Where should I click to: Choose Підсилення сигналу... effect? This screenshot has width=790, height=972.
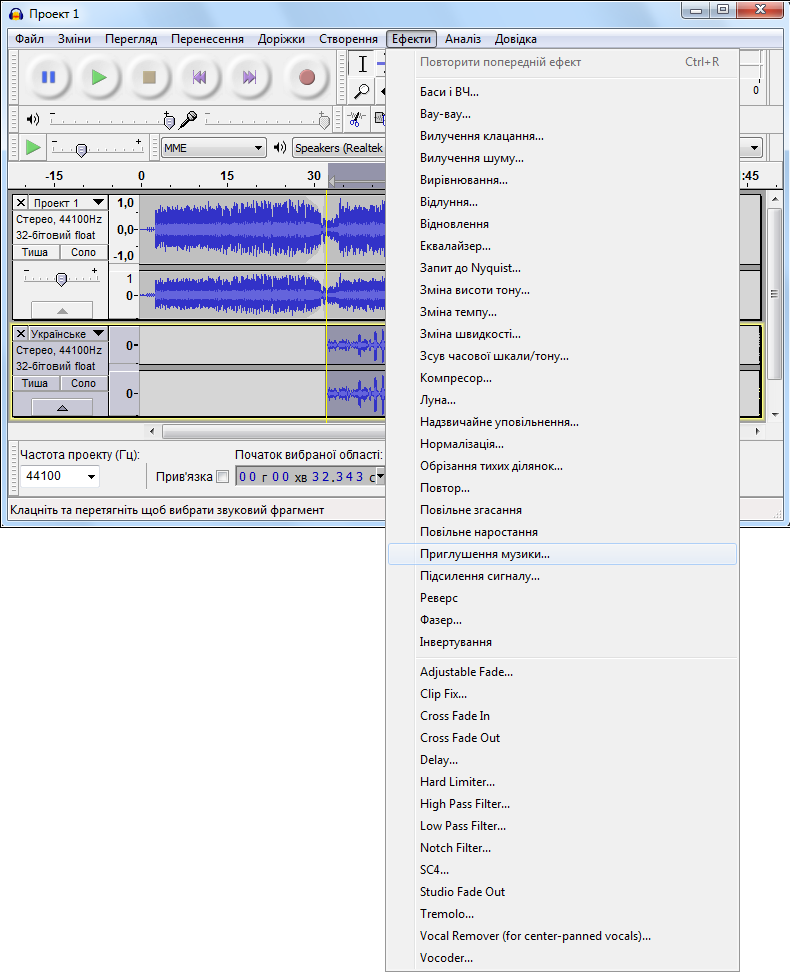562,576
